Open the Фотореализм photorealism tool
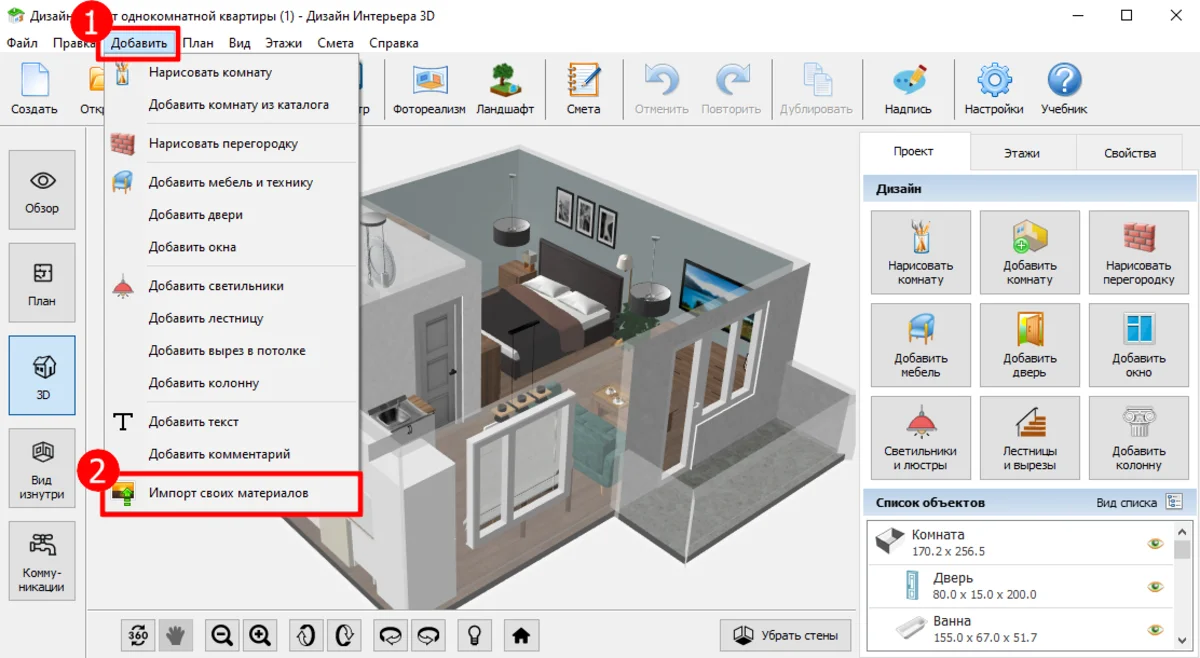Image resolution: width=1200 pixels, height=658 pixels. pos(429,89)
